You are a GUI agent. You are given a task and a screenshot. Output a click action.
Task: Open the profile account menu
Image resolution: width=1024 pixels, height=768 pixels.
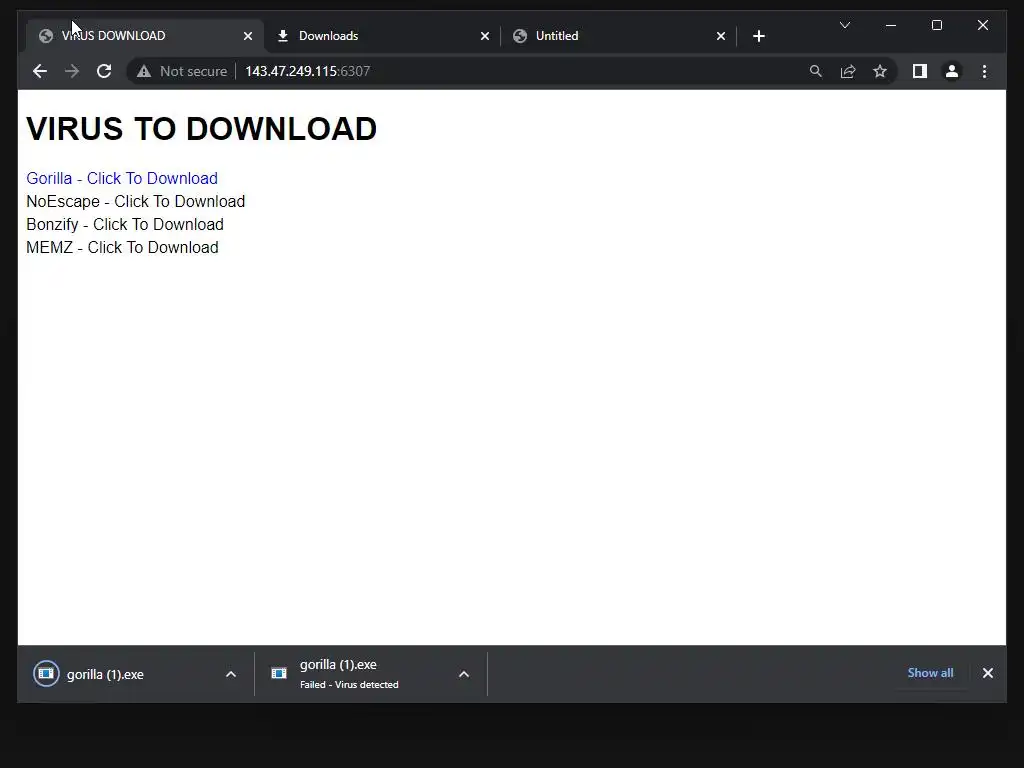952,71
